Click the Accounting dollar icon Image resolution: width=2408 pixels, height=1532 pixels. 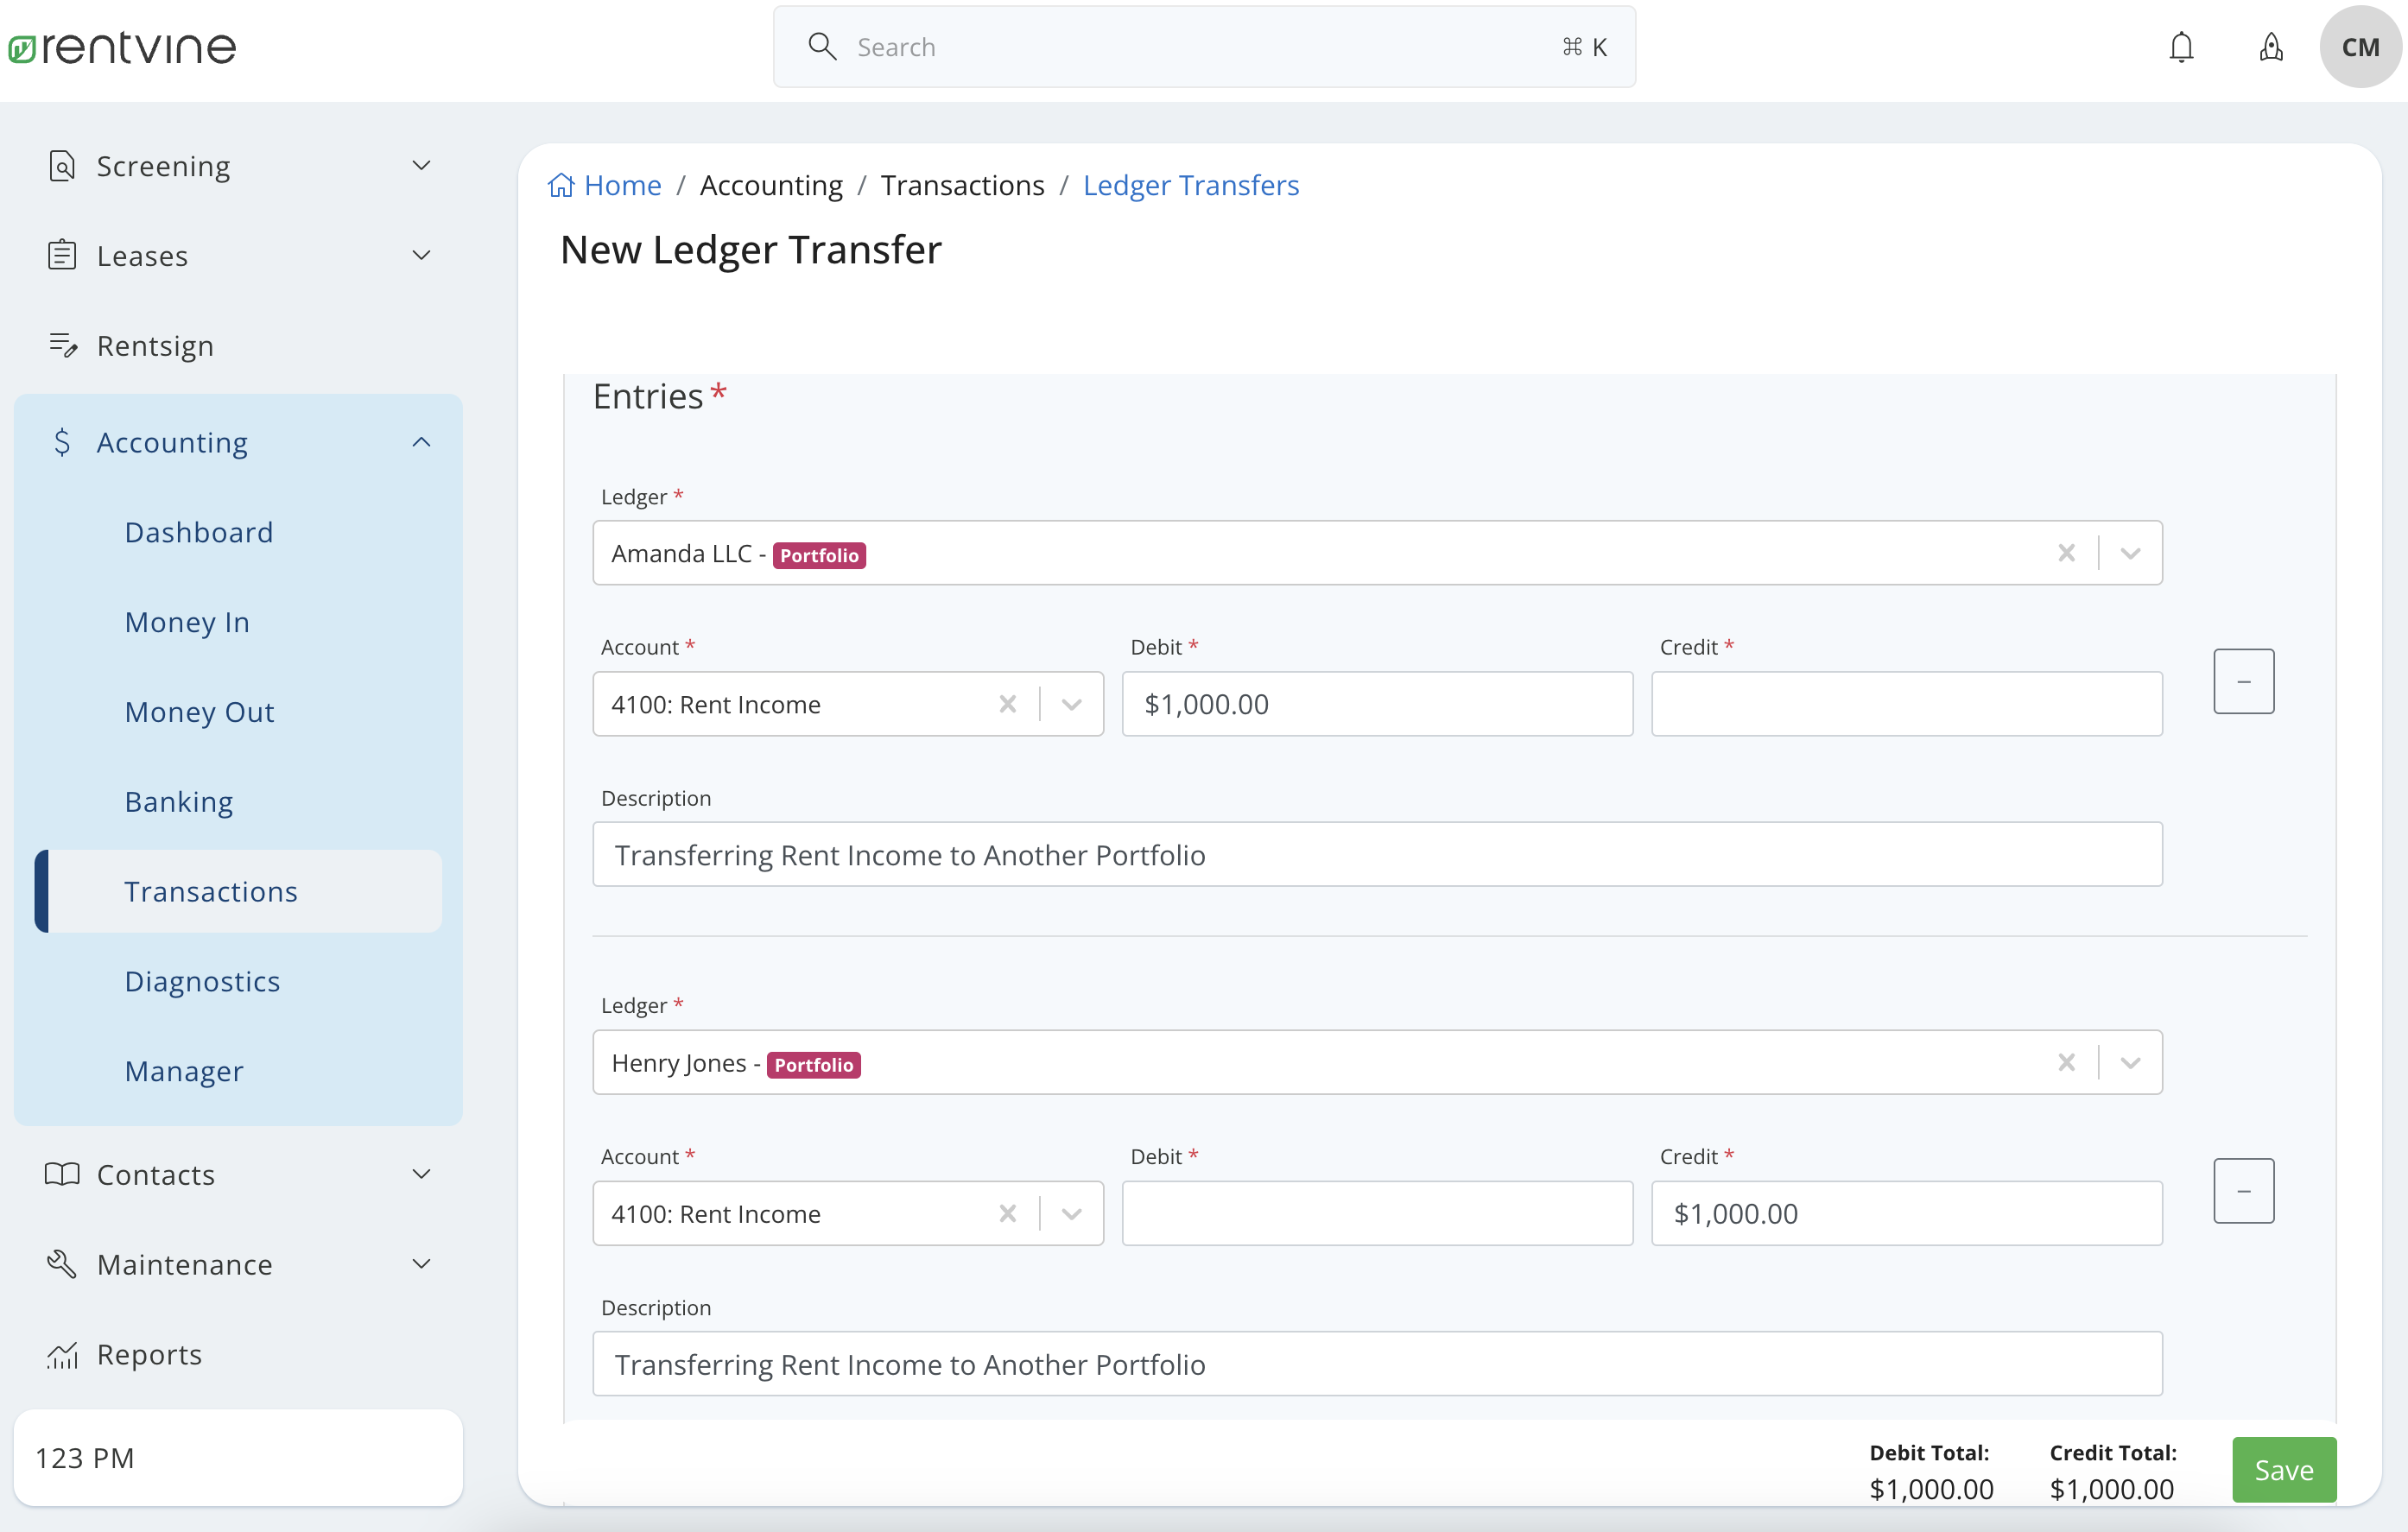[x=63, y=441]
